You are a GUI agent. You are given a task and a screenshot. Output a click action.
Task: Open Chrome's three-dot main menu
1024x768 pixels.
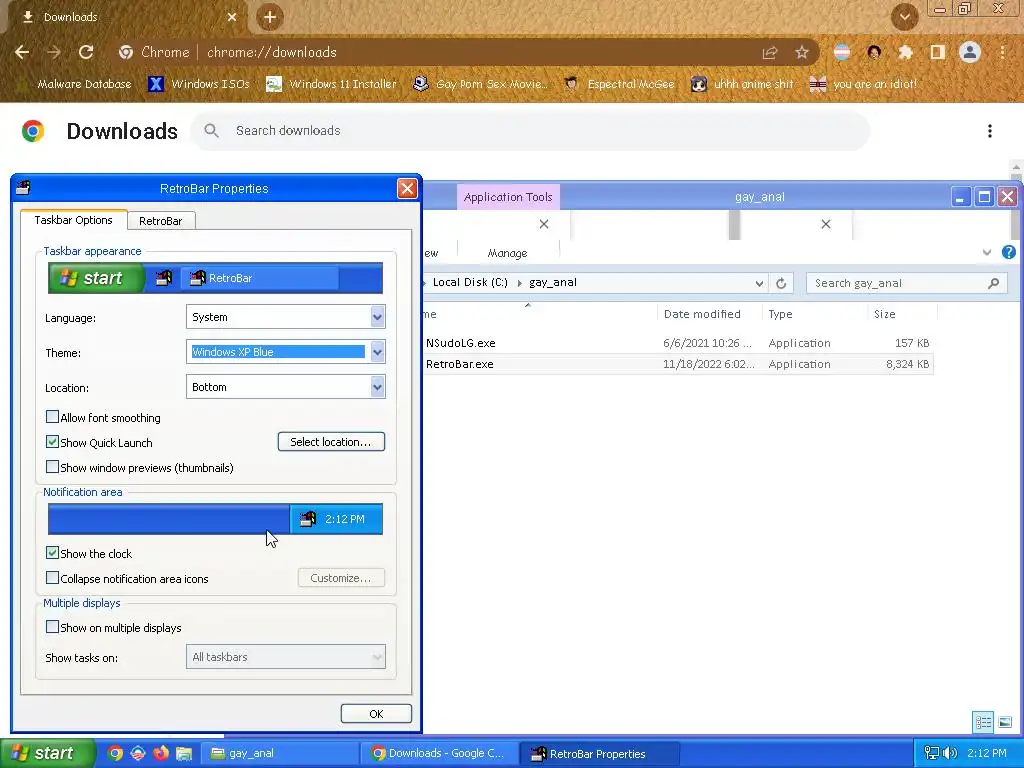click(1002, 52)
